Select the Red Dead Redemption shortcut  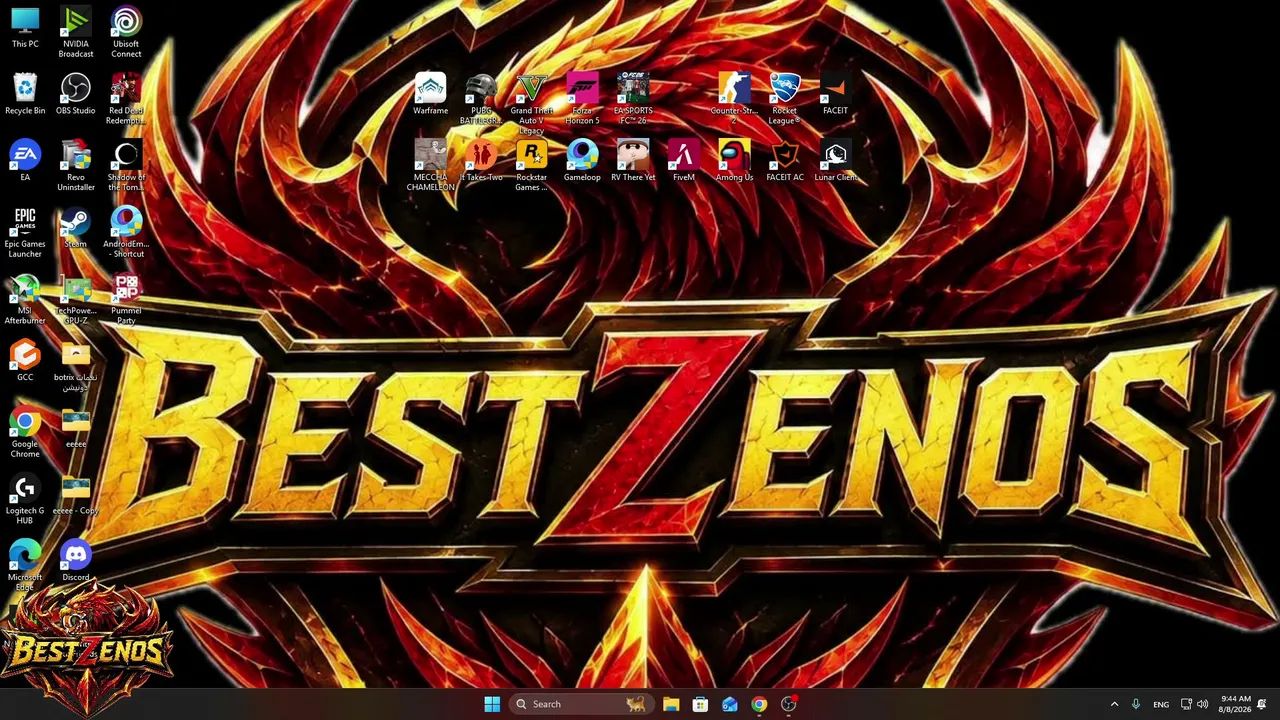coord(126,99)
